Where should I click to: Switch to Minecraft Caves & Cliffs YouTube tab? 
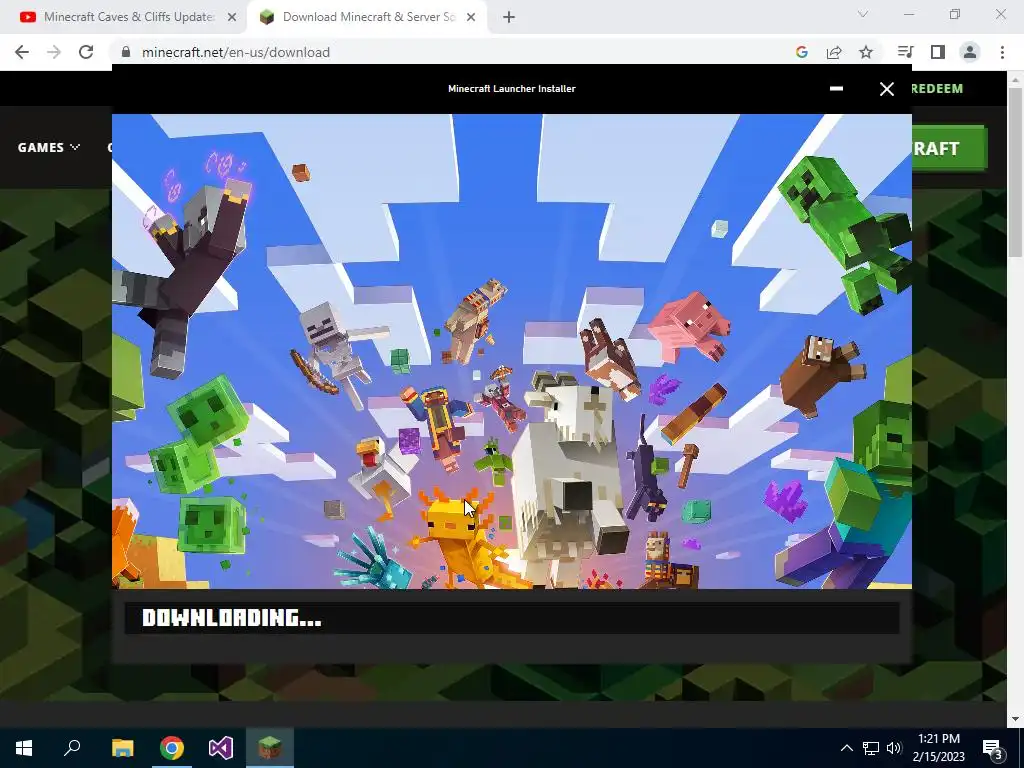coord(123,17)
